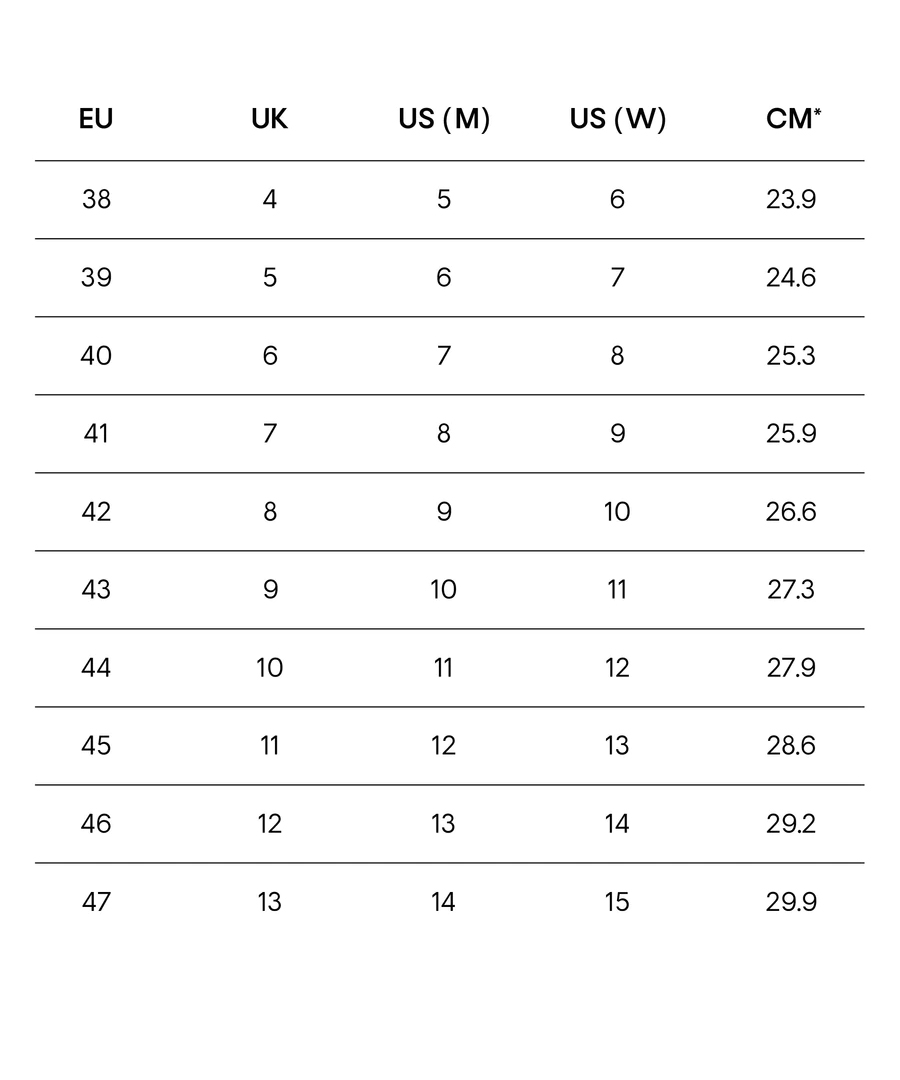Viewport: 900px width, 1080px height.
Task: Select the 26.6 CM value
Action: [x=791, y=511]
